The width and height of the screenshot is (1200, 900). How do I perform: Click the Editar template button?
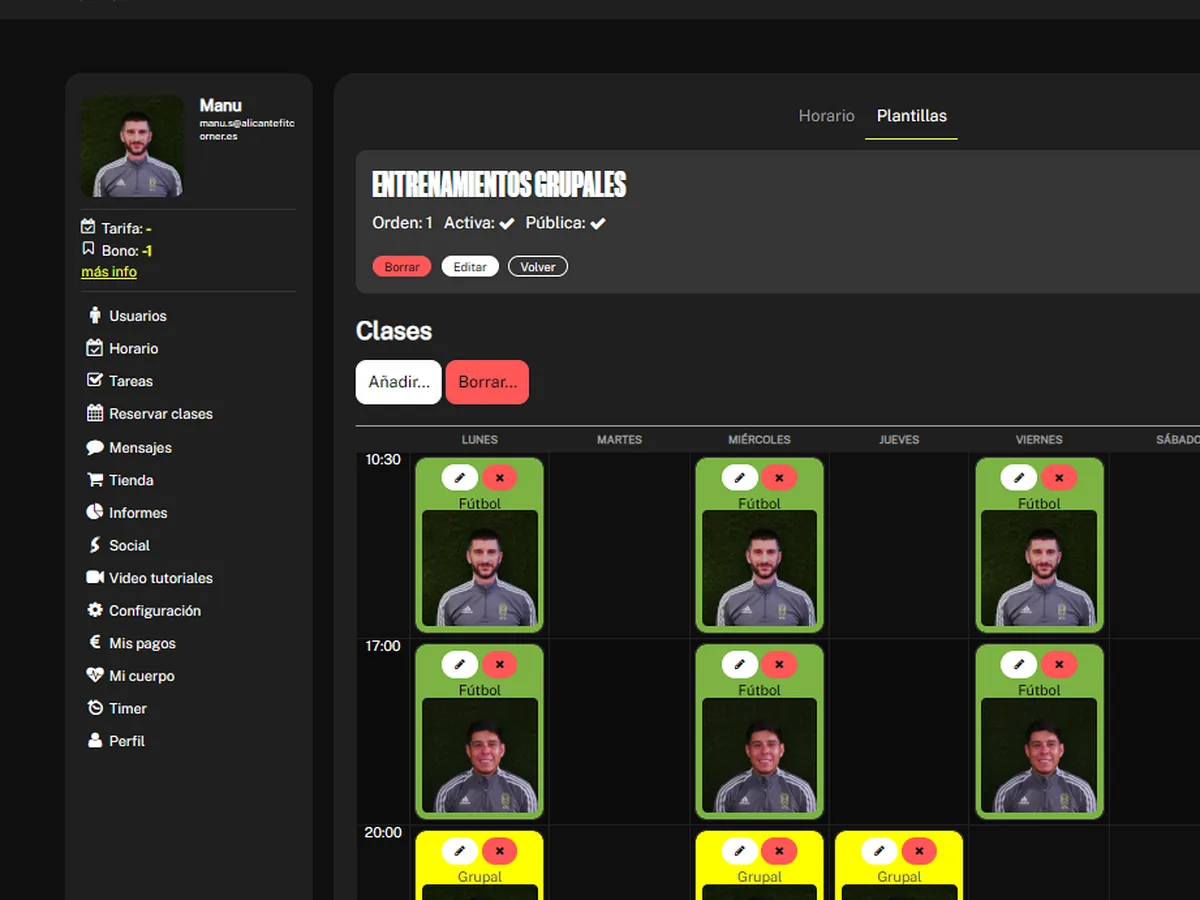(x=470, y=267)
